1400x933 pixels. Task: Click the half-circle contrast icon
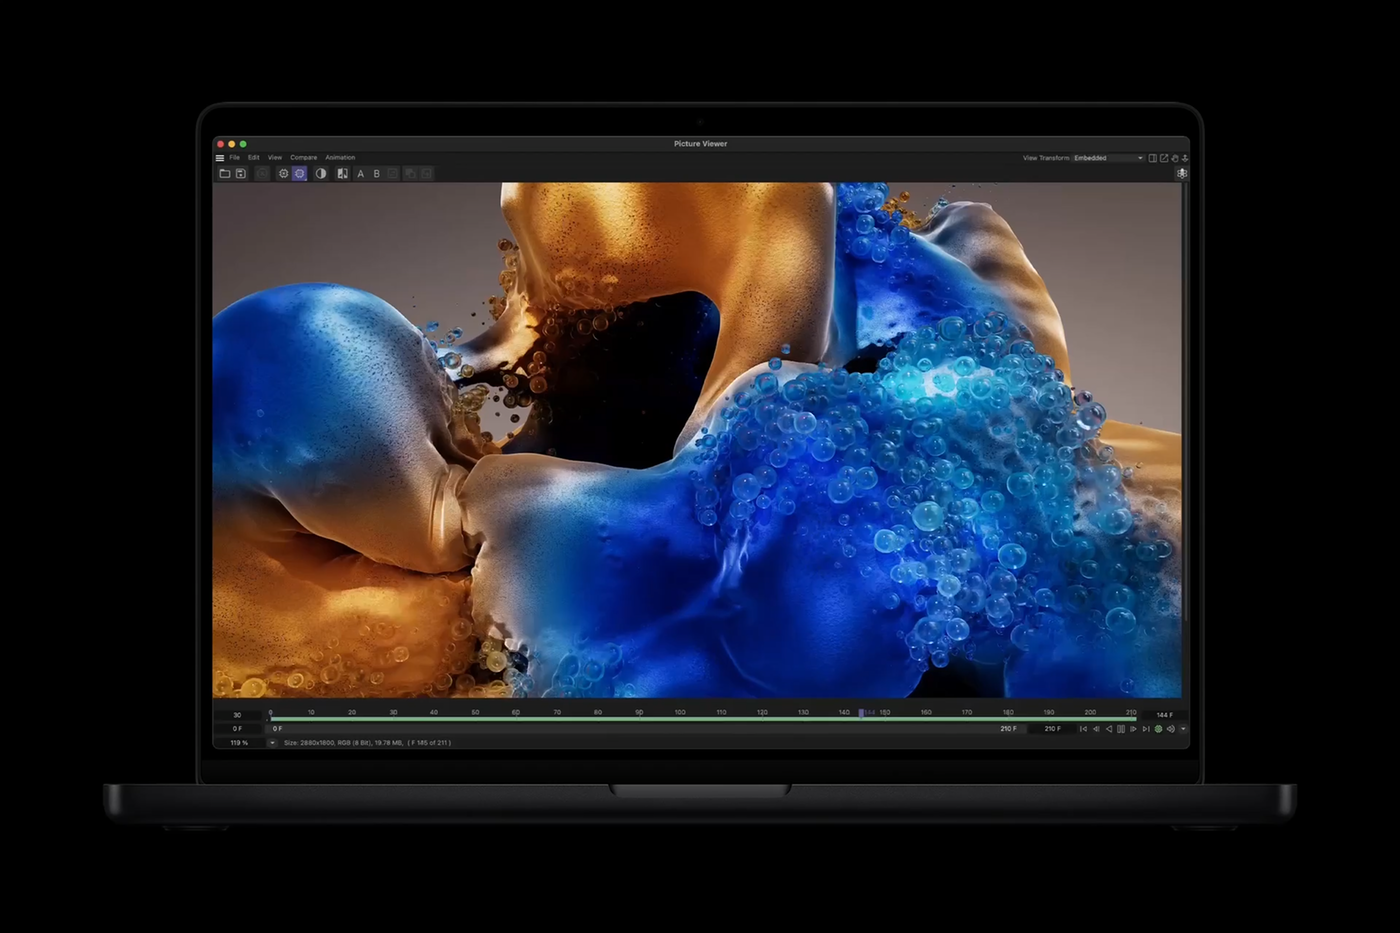click(x=321, y=174)
